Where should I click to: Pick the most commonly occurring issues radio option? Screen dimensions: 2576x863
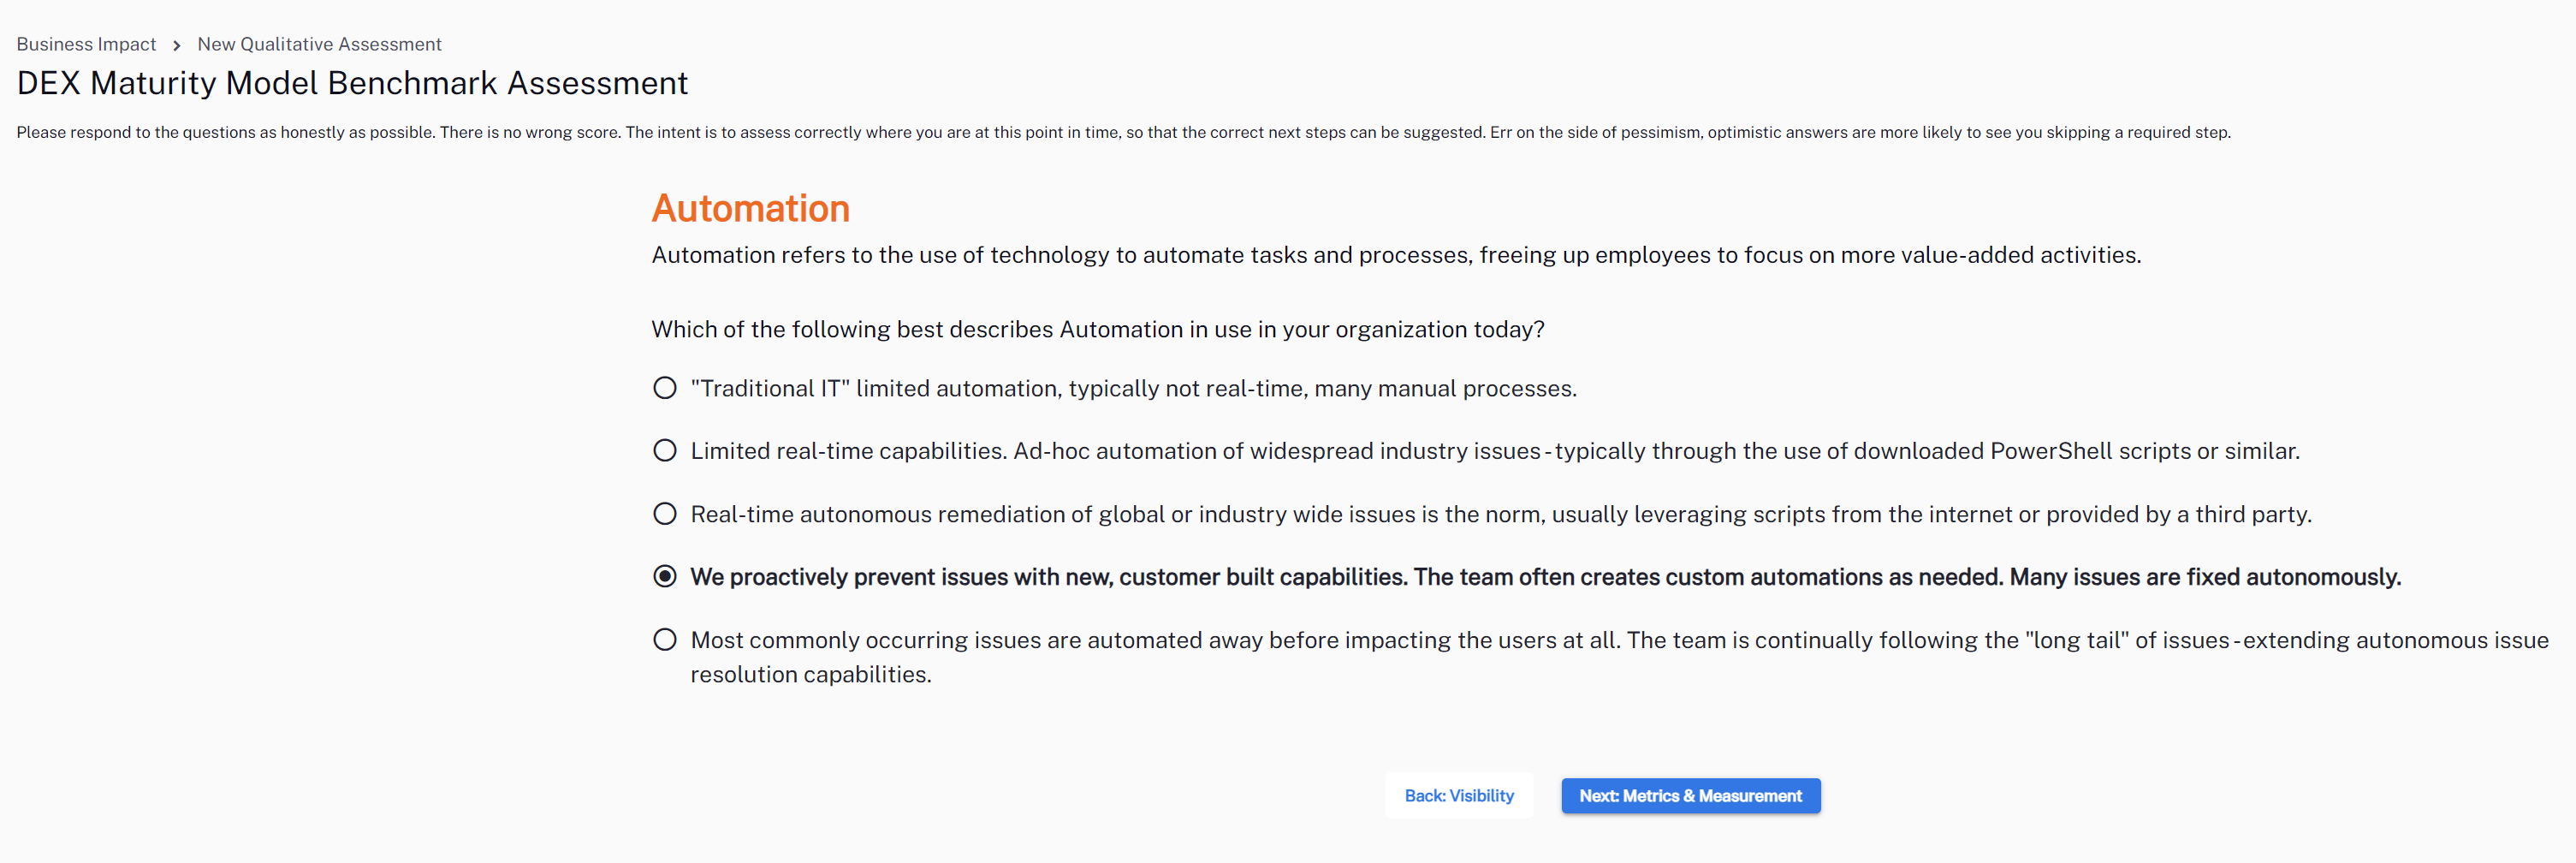(x=665, y=640)
